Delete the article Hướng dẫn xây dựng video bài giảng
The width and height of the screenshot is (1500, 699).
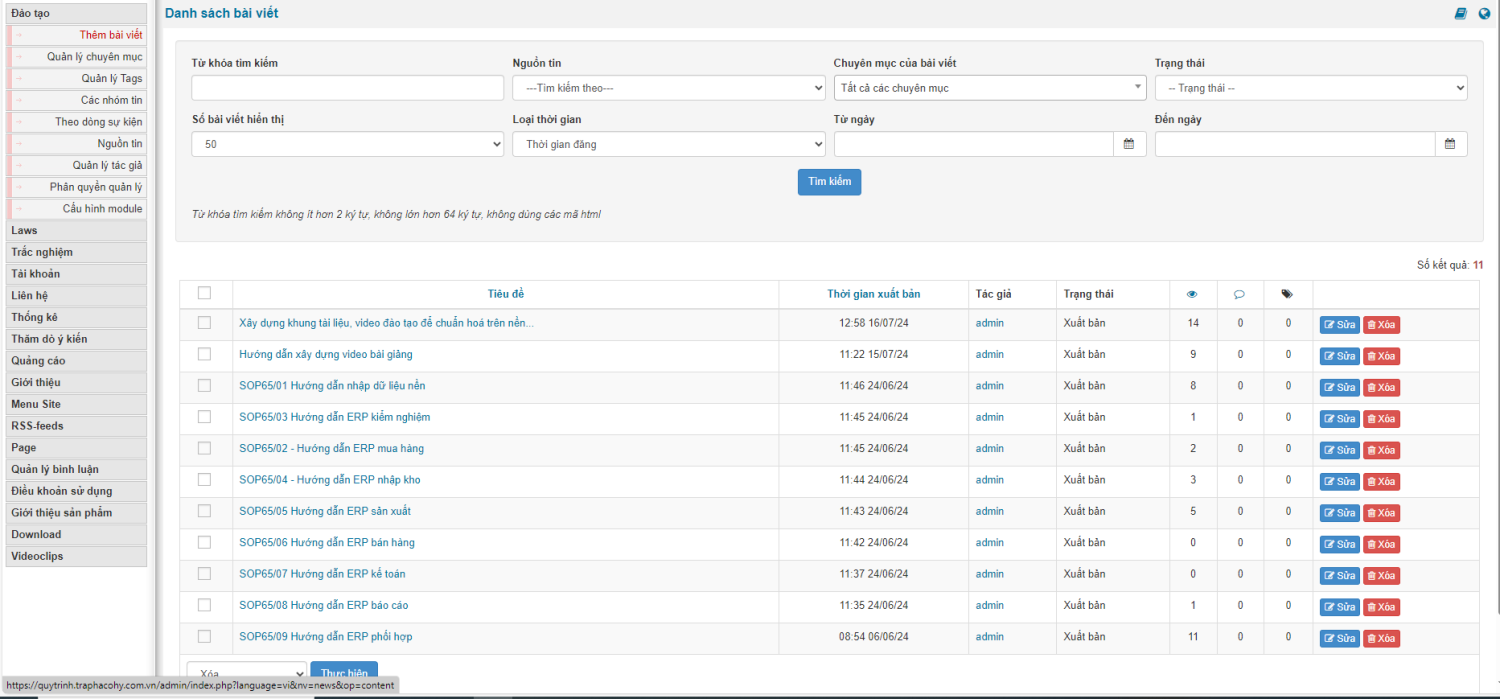tap(1381, 356)
